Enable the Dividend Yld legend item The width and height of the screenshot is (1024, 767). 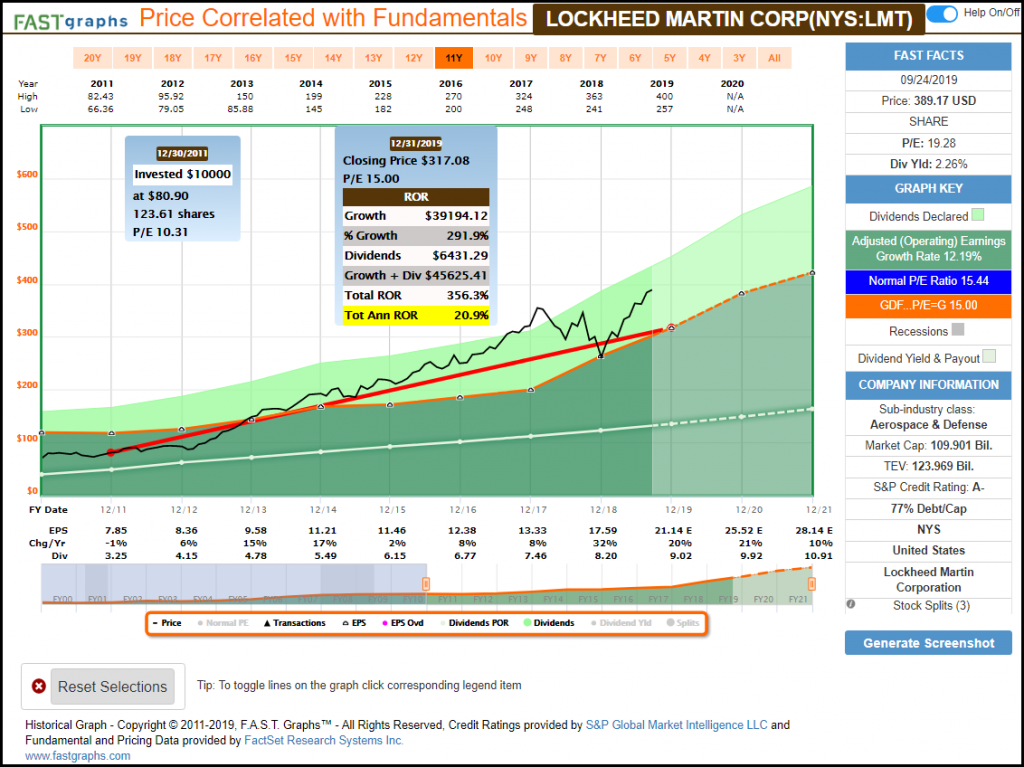[x=624, y=623]
